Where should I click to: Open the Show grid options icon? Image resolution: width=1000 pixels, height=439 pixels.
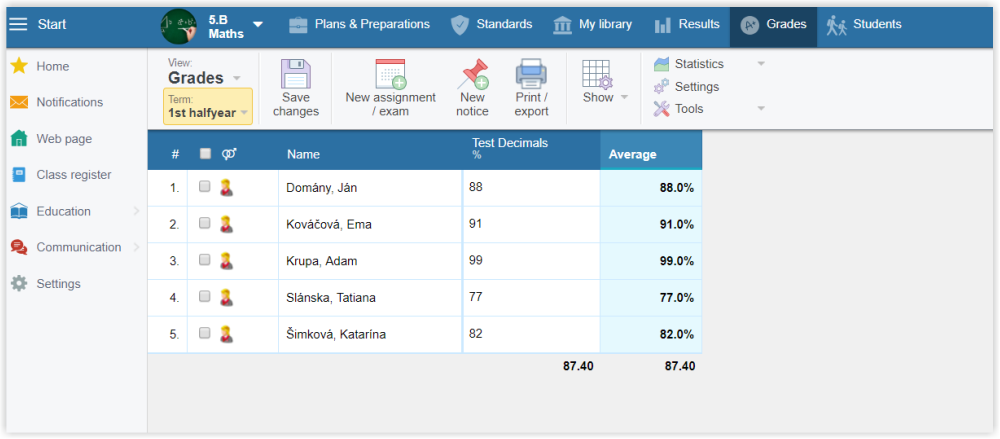597,75
